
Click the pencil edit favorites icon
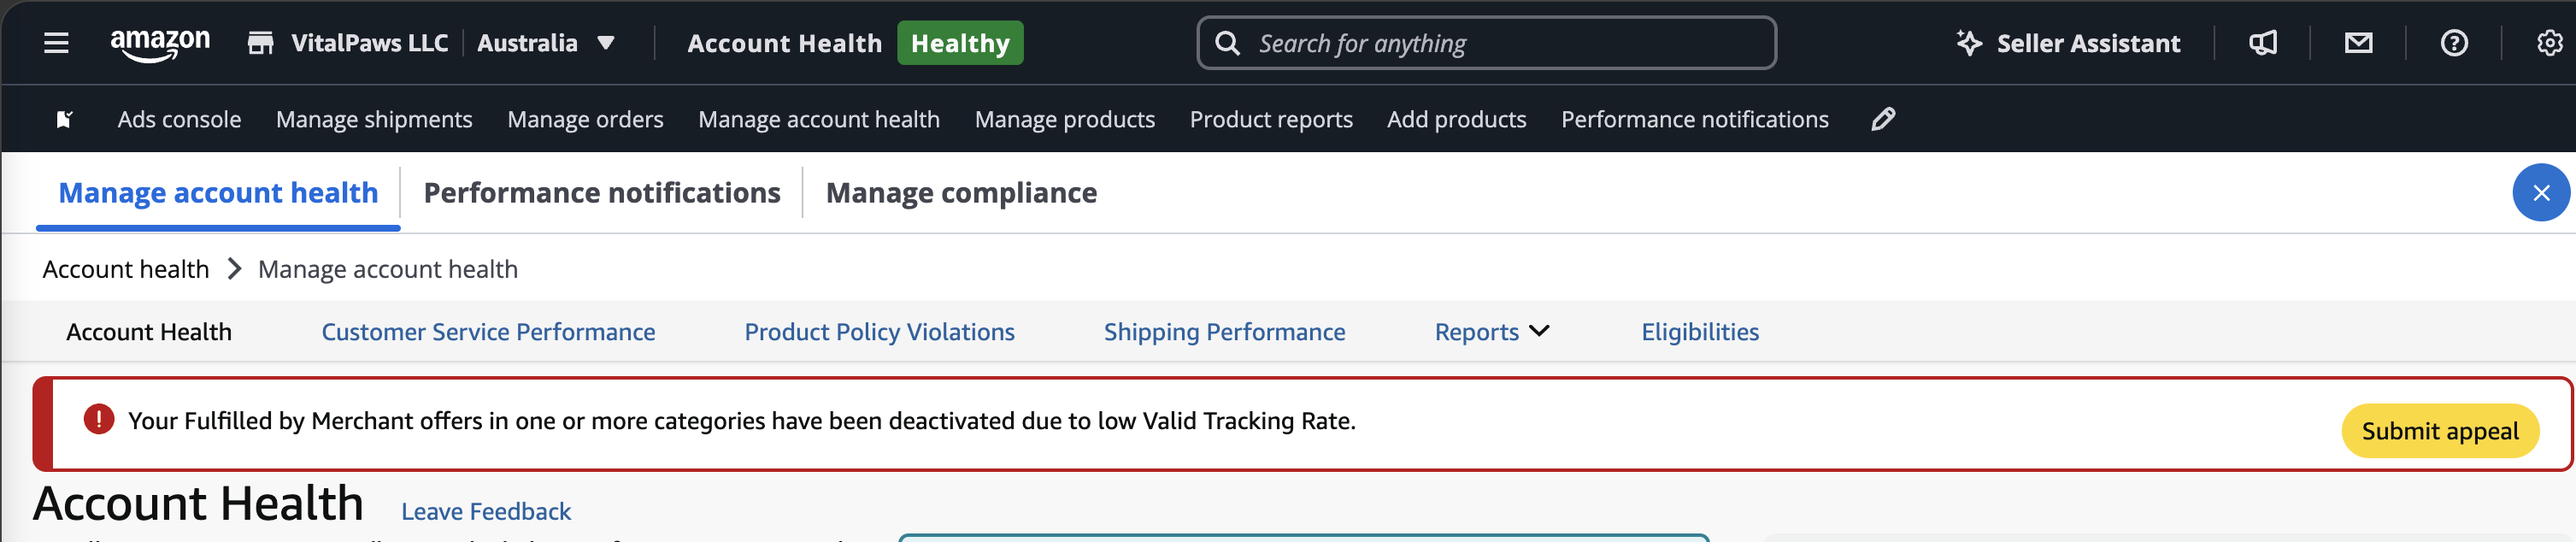pyautogui.click(x=1883, y=119)
